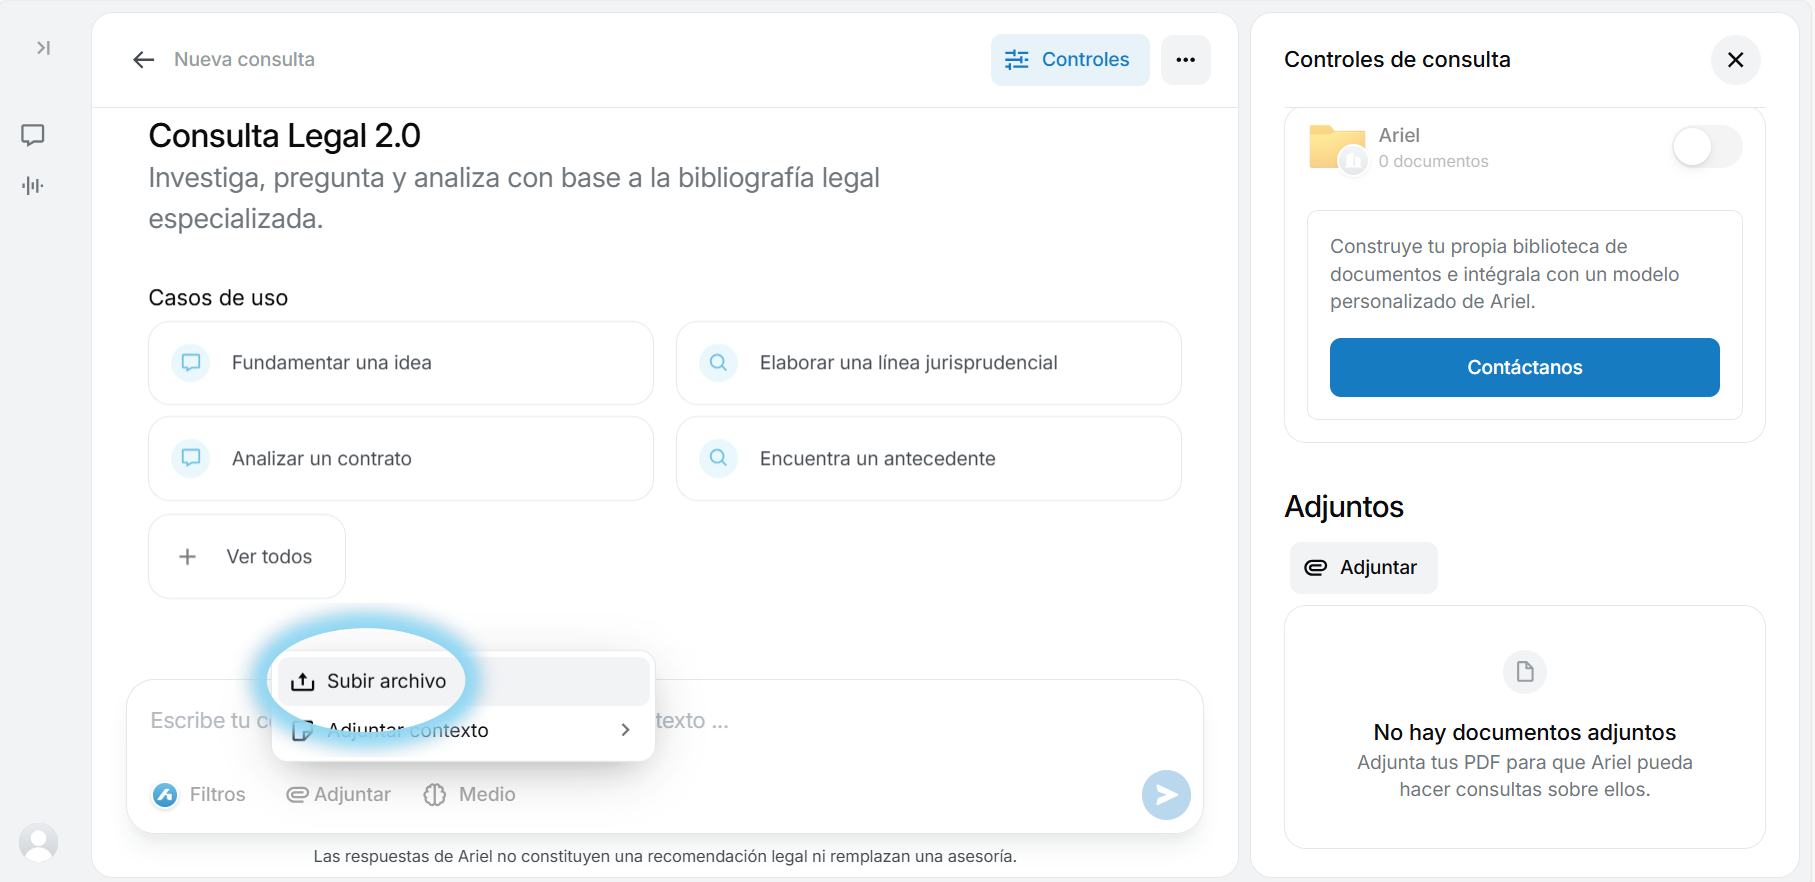
Task: Open the three-dot more options menu
Action: [x=1185, y=60]
